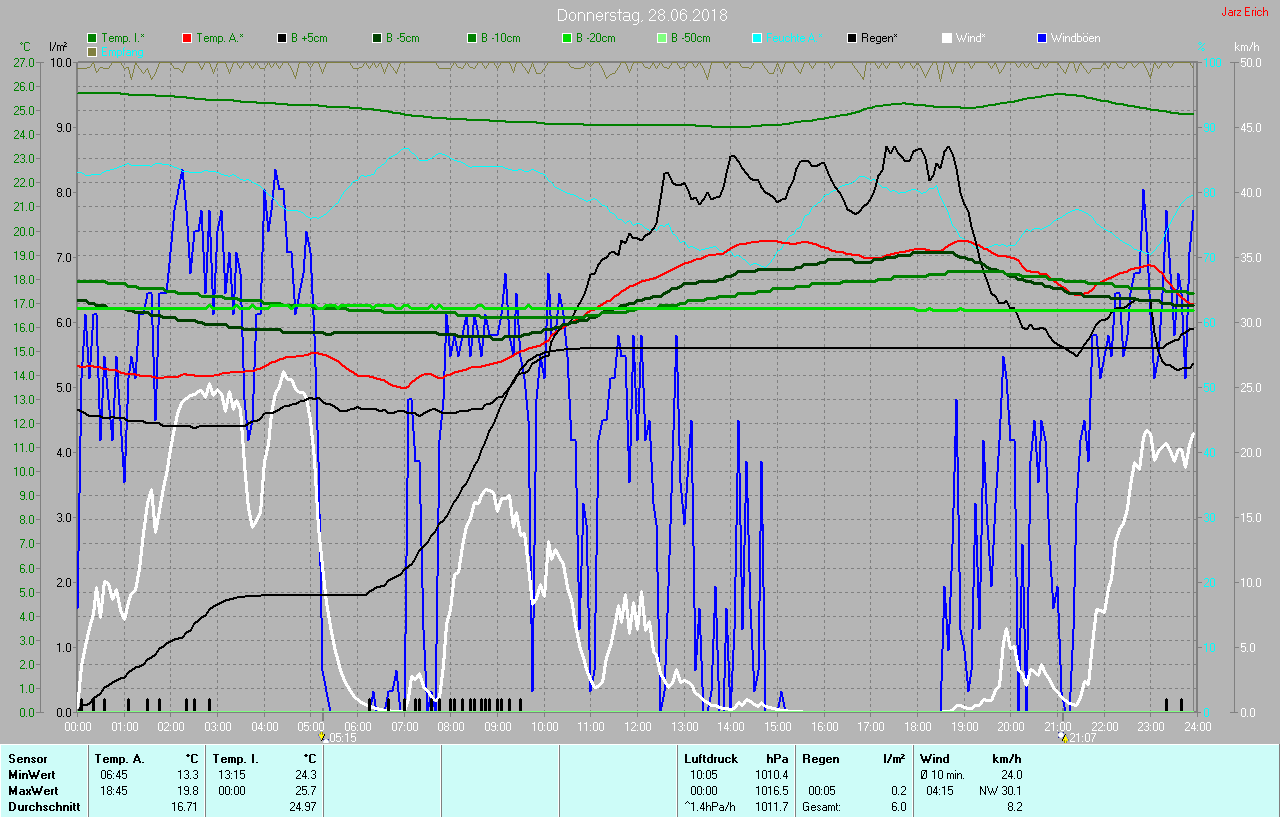1280x817 pixels.
Task: Click the sunset marker at 21:07
Action: tap(1062, 737)
